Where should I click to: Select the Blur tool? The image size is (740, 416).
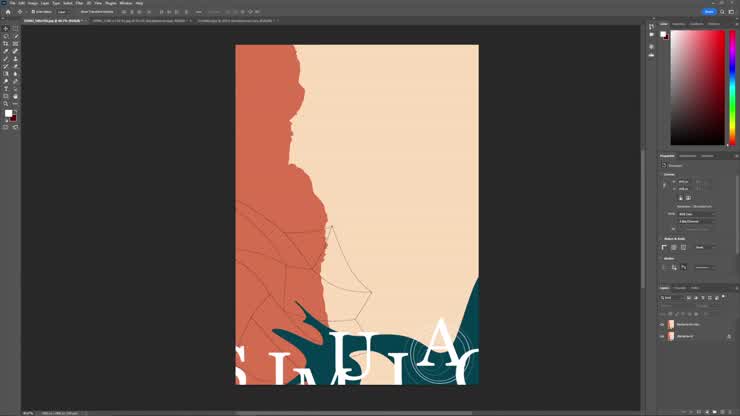tap(16, 74)
